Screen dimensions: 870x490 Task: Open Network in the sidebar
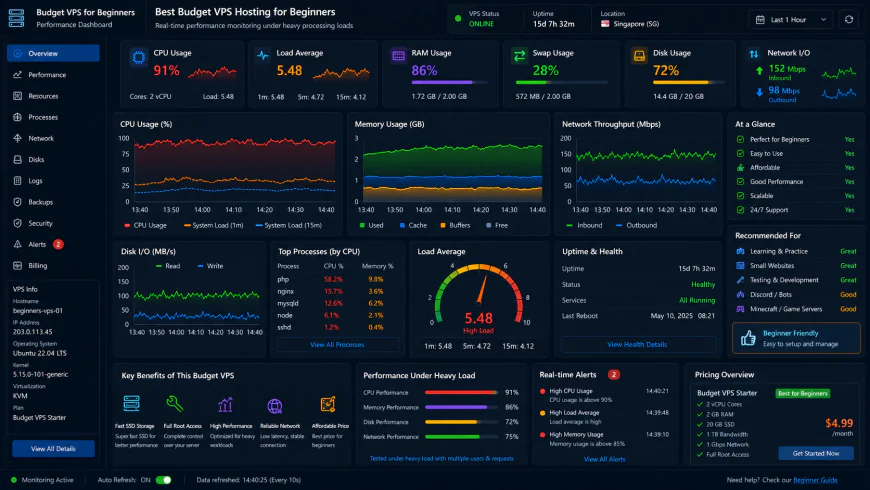(x=53, y=138)
